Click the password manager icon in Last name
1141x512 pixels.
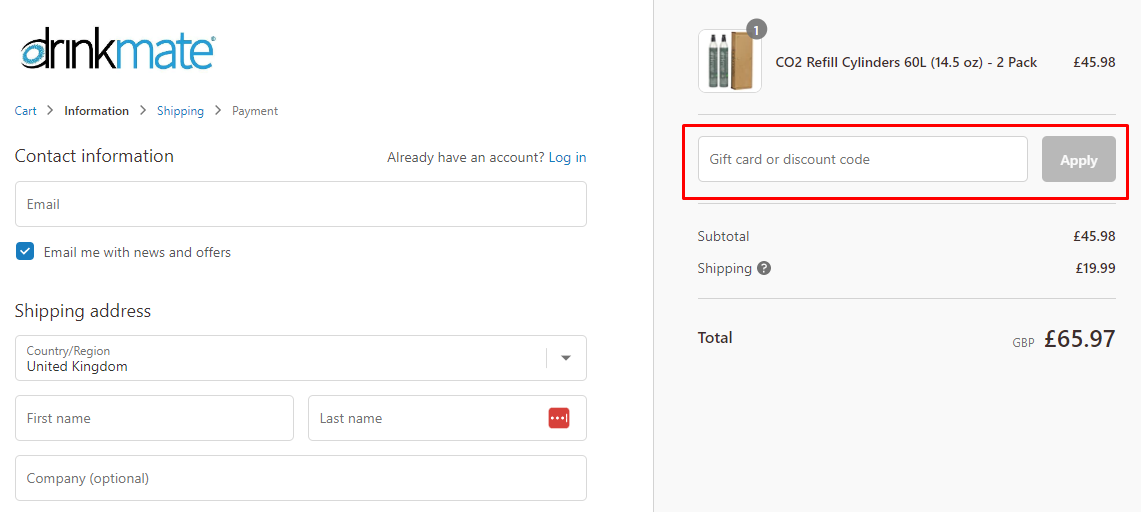(559, 418)
